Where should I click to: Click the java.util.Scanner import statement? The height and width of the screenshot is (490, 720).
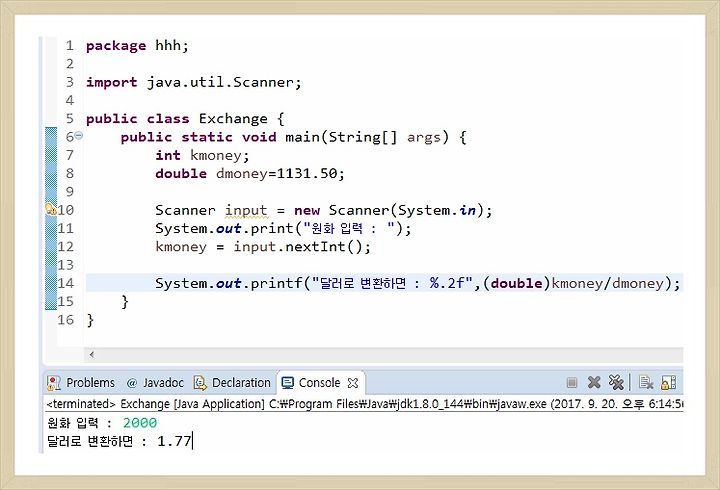tap(193, 82)
